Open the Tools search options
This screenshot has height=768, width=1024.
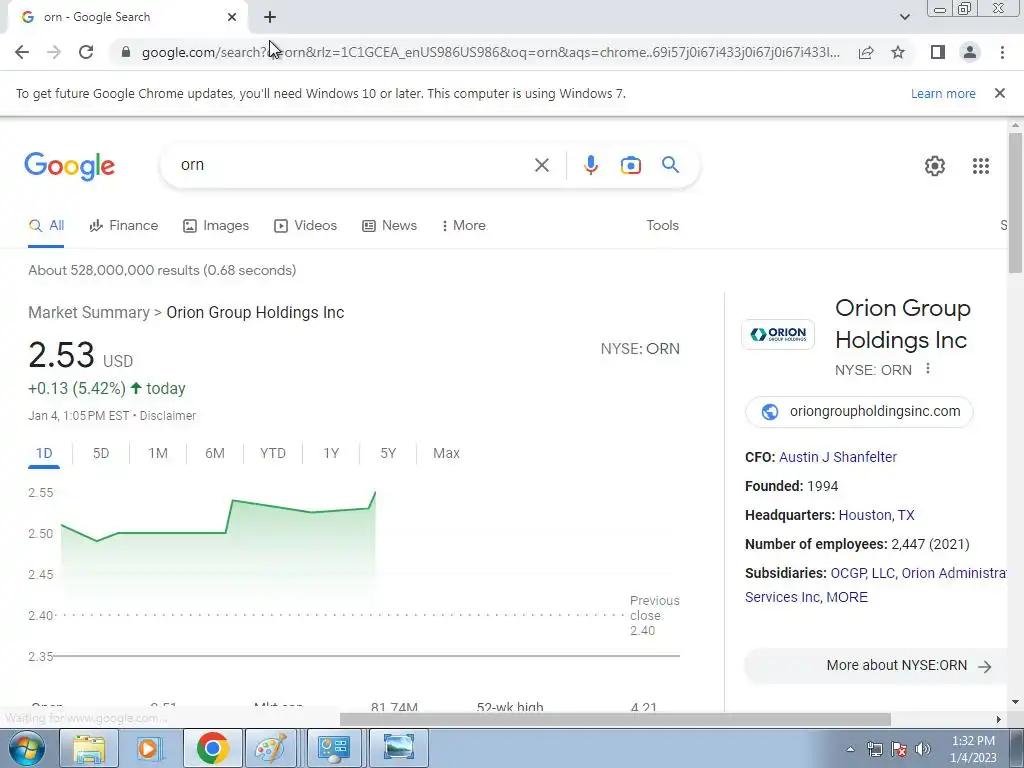click(x=662, y=225)
